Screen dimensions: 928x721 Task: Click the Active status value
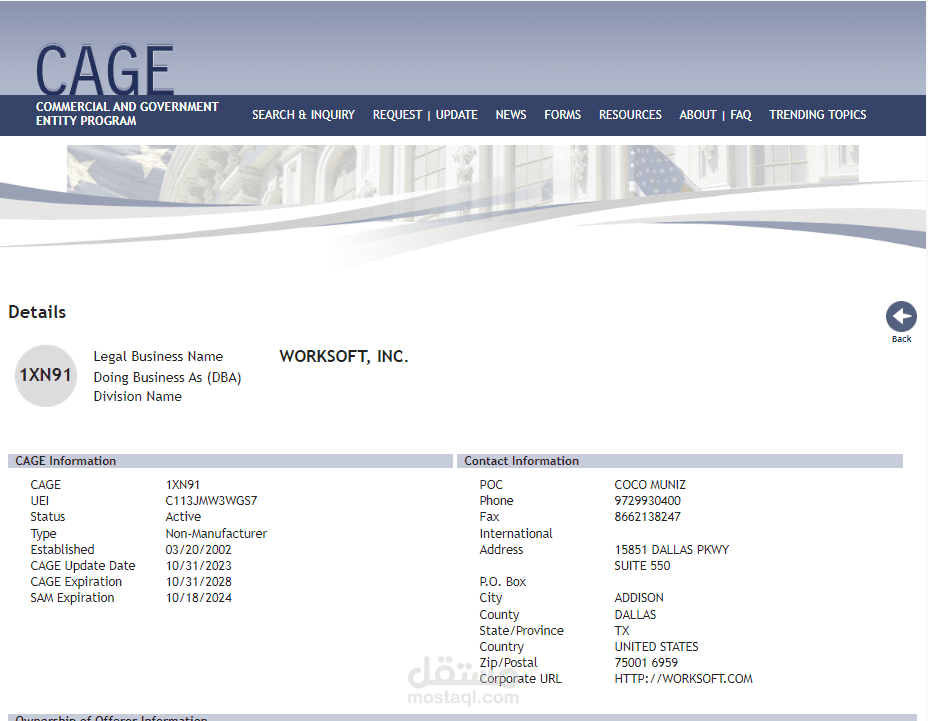tap(183, 517)
